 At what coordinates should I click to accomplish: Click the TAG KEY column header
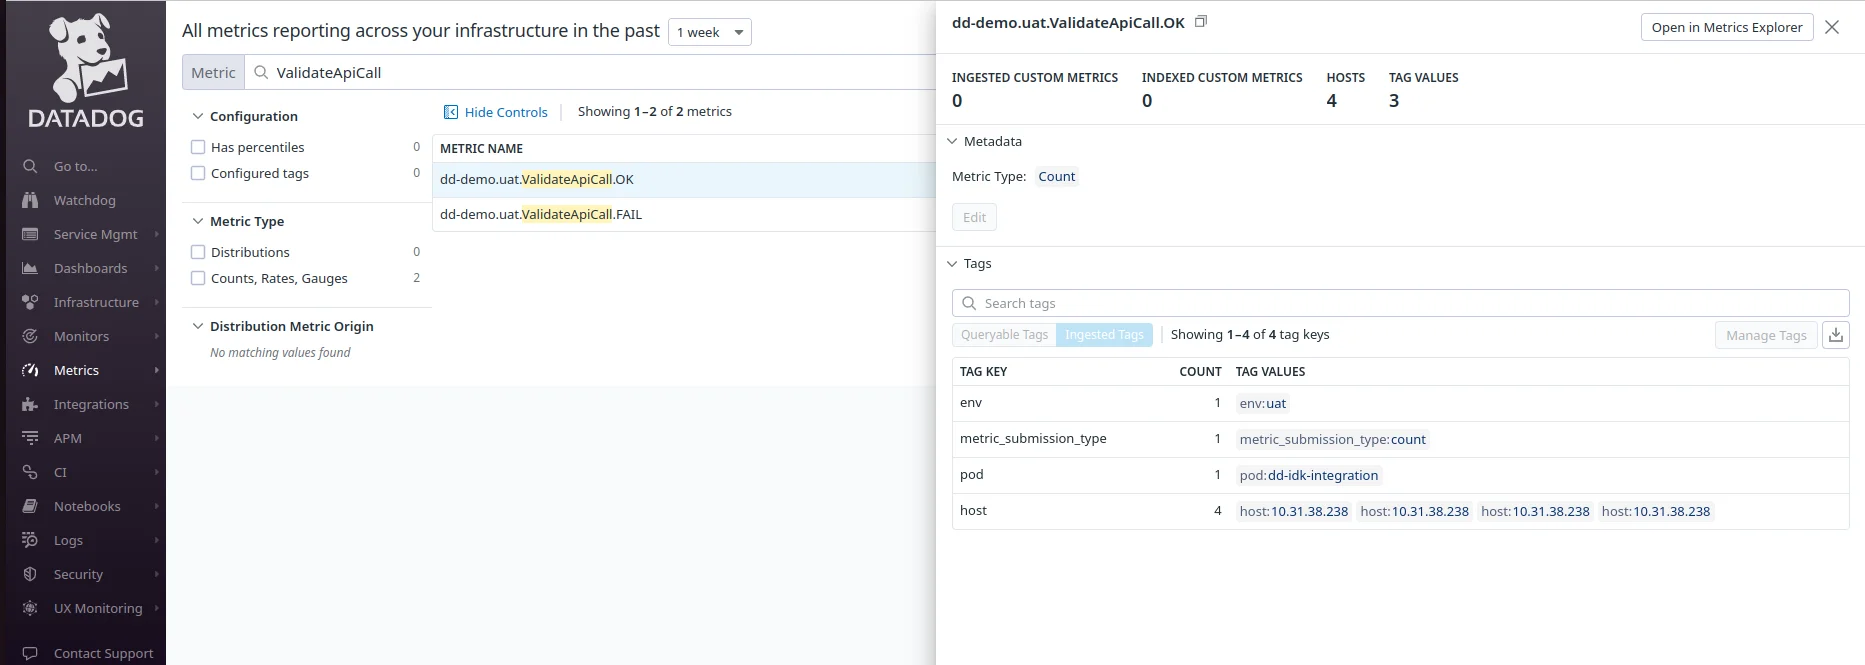point(983,371)
